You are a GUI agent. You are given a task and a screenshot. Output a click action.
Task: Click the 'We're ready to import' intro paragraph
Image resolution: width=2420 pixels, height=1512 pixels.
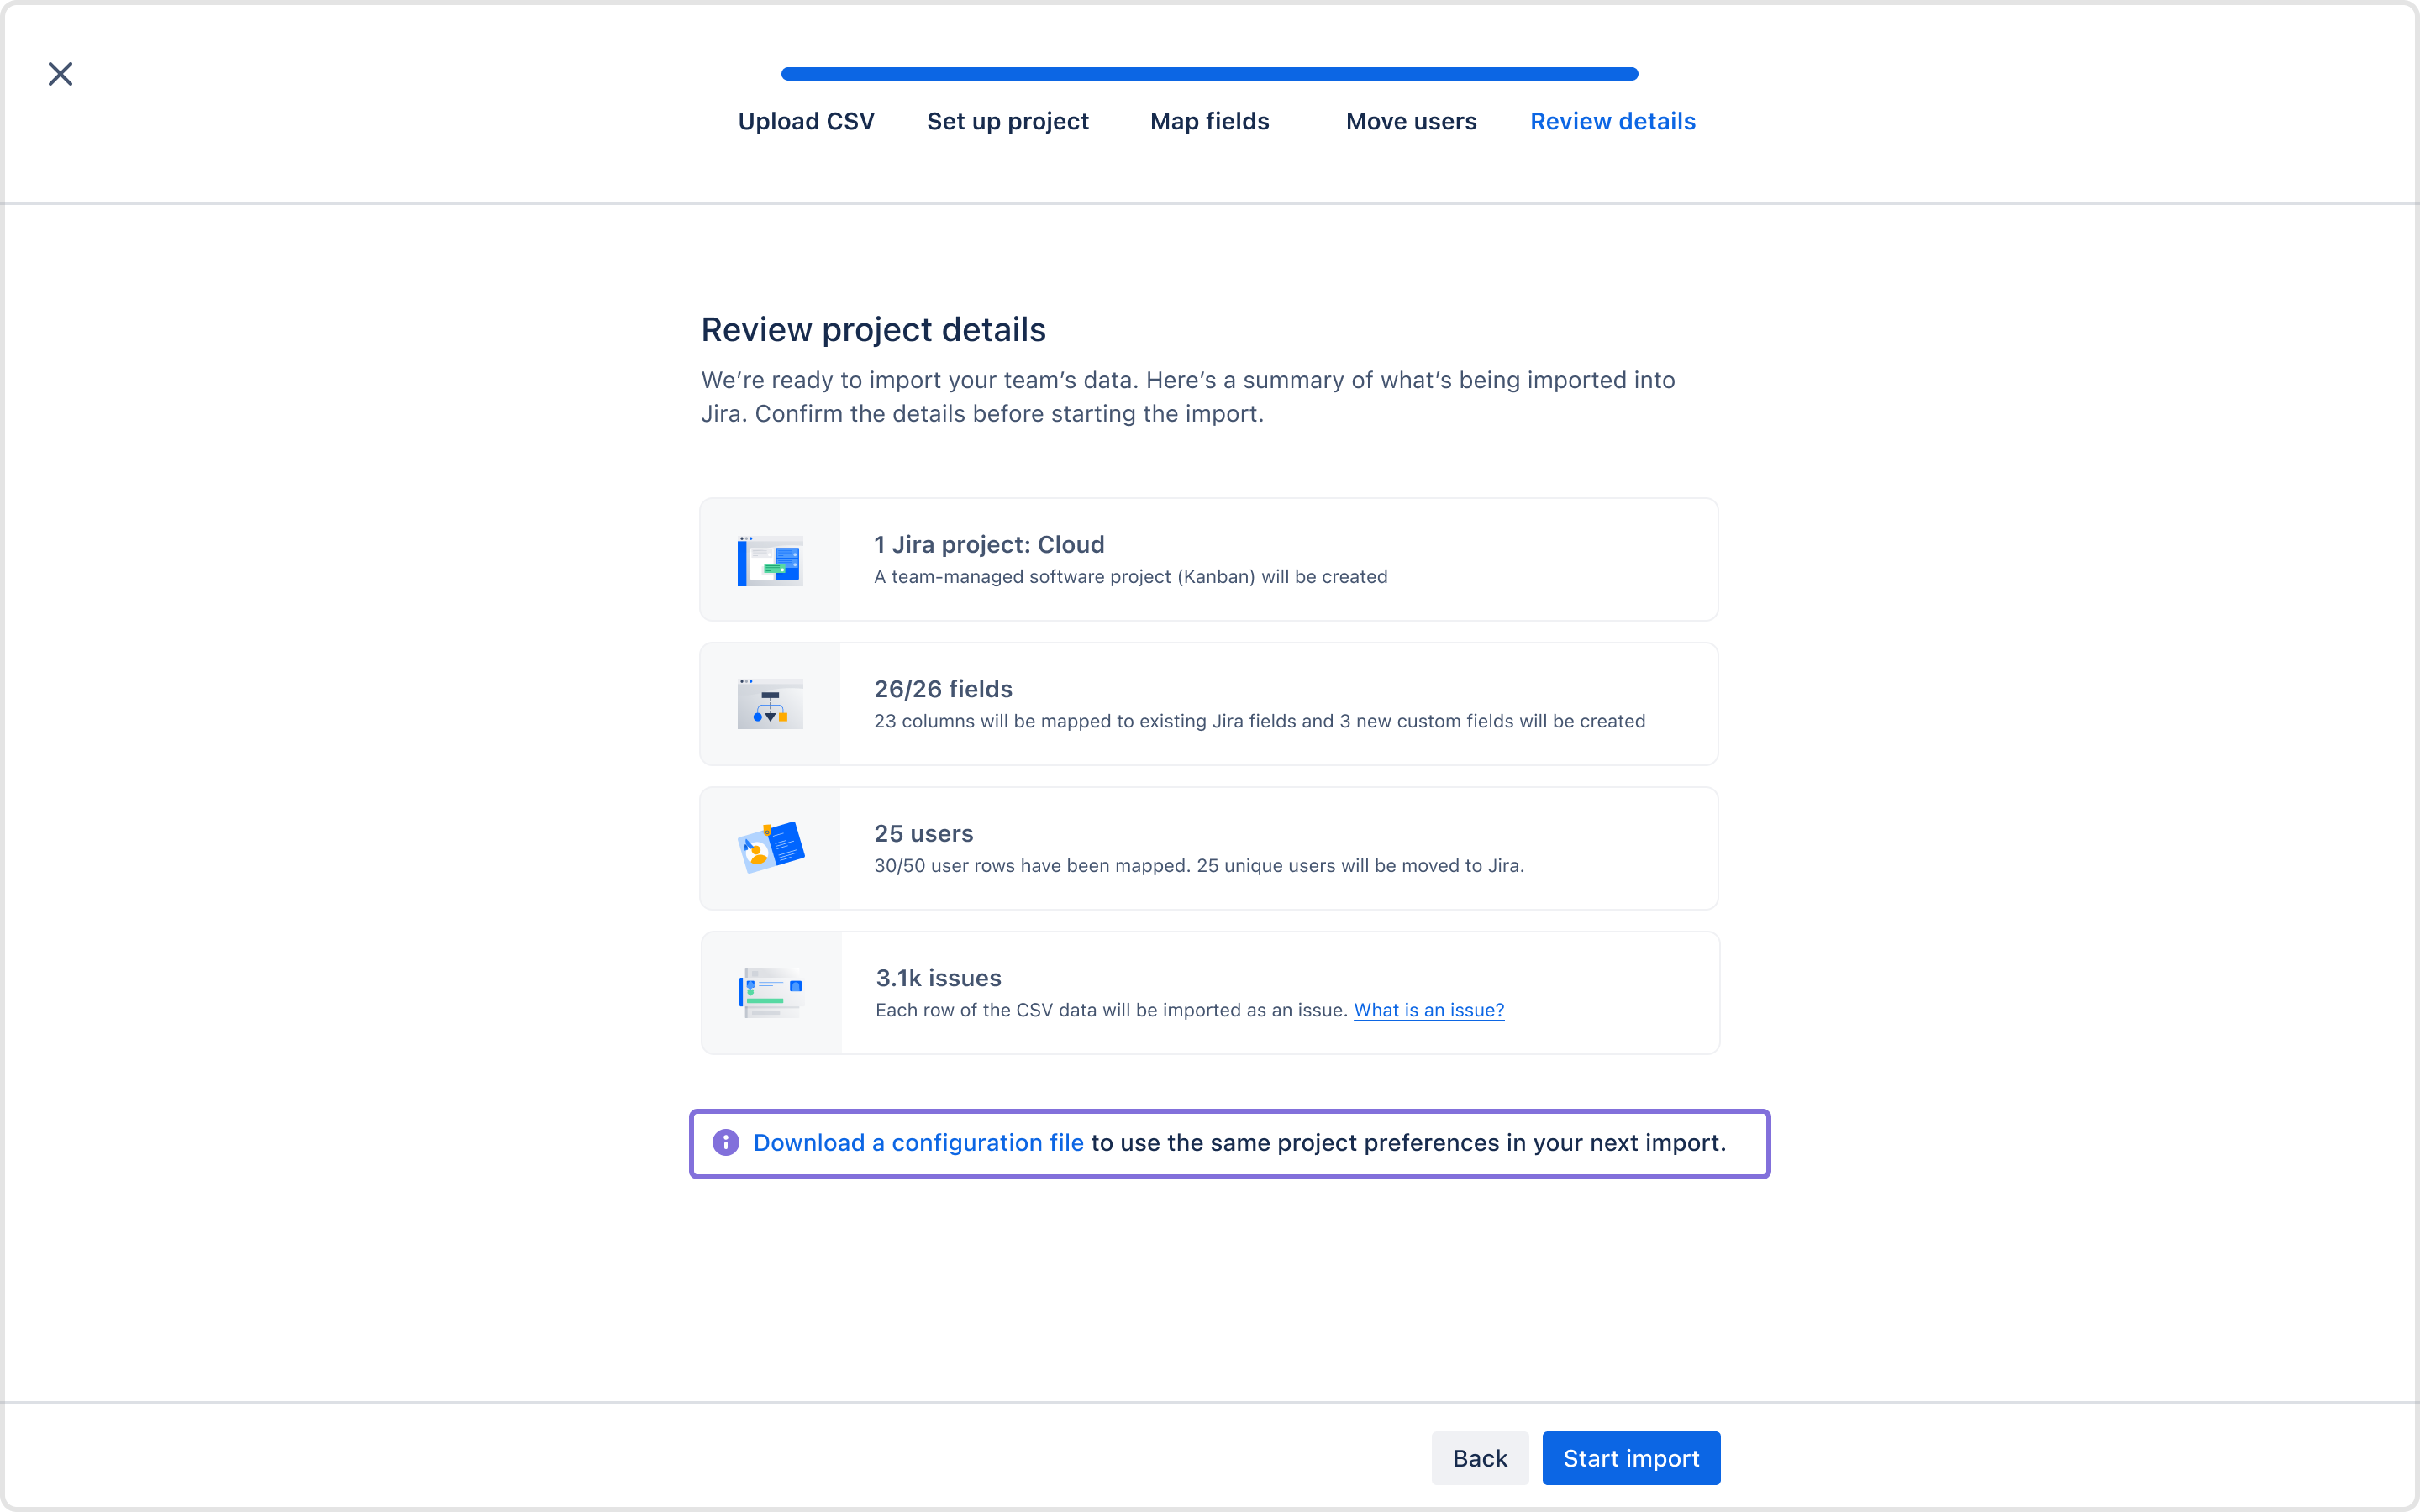pos(1188,397)
